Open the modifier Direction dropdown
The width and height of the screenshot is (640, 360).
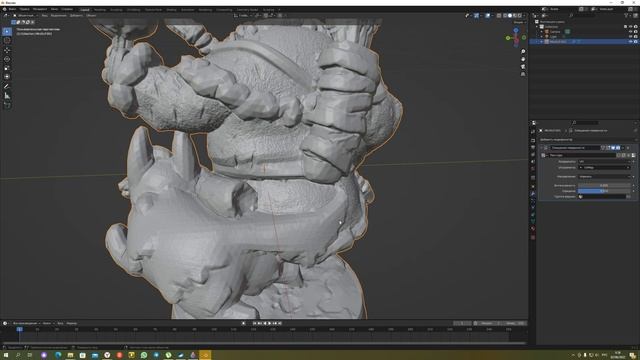604,176
